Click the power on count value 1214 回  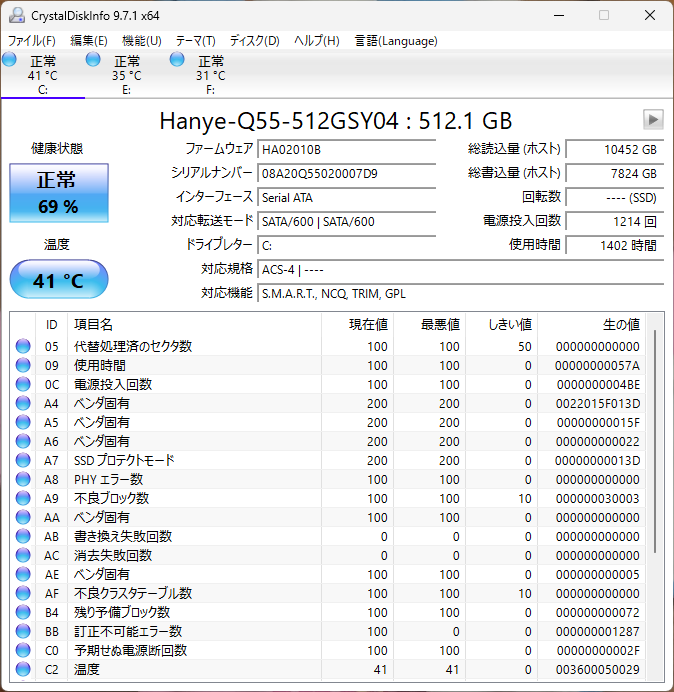point(614,221)
